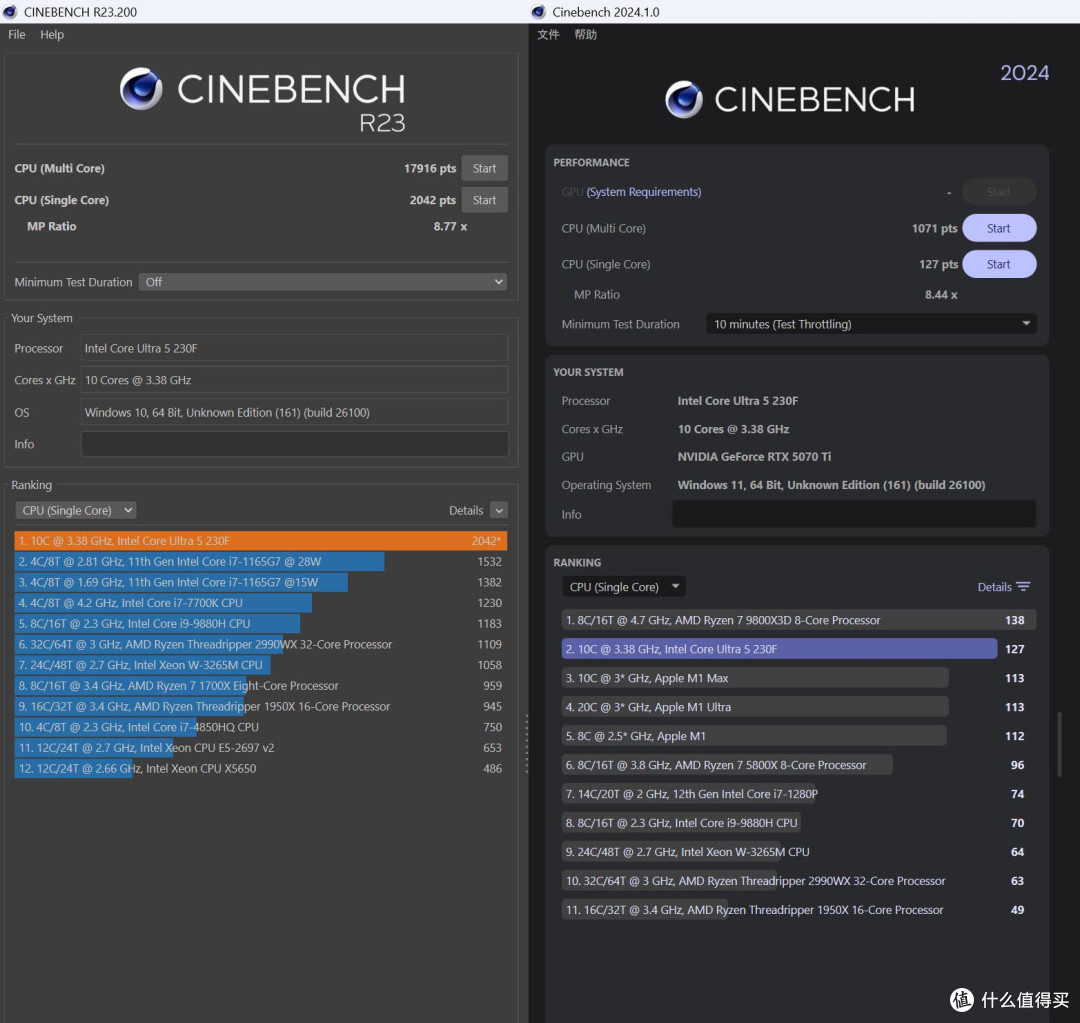Click the Details filter icon in 2024 ranking
Image resolution: width=1080 pixels, height=1023 pixels.
tap(1024, 587)
